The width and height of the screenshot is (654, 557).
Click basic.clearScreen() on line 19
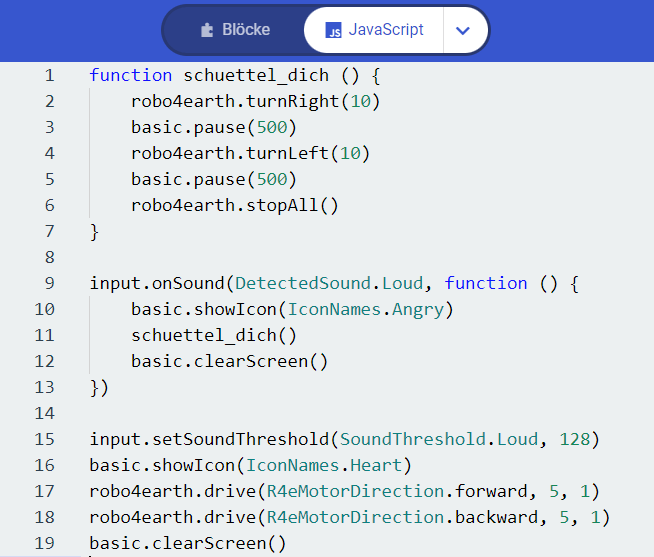click(188, 543)
